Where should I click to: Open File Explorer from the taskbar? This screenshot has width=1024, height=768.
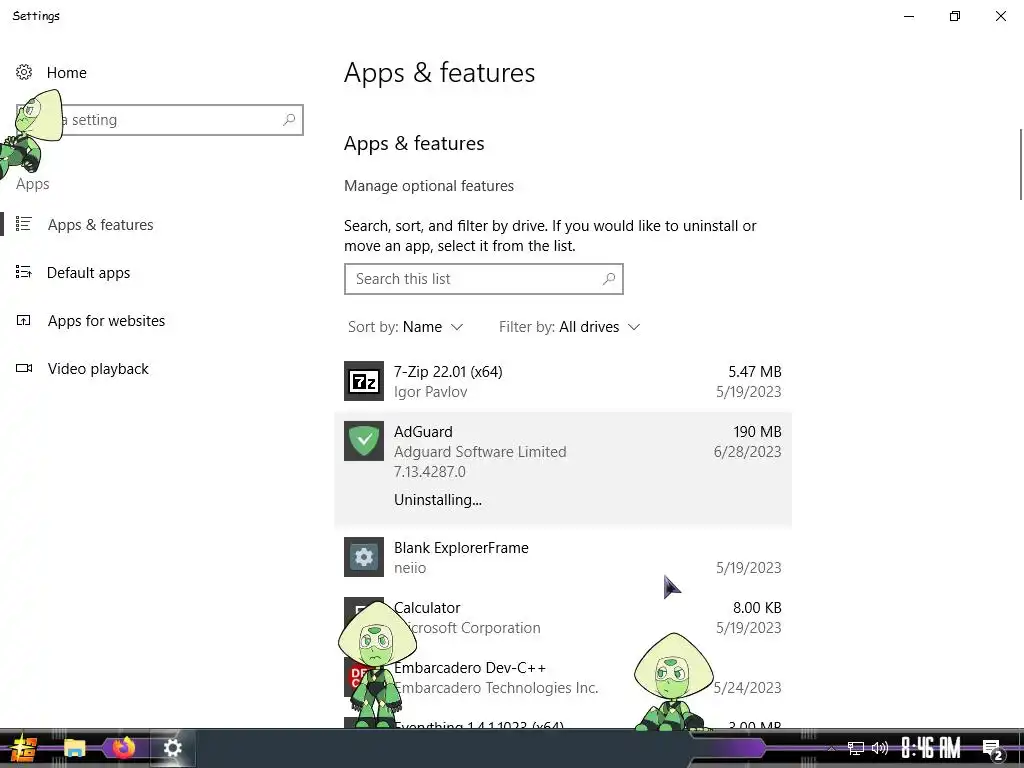point(74,748)
